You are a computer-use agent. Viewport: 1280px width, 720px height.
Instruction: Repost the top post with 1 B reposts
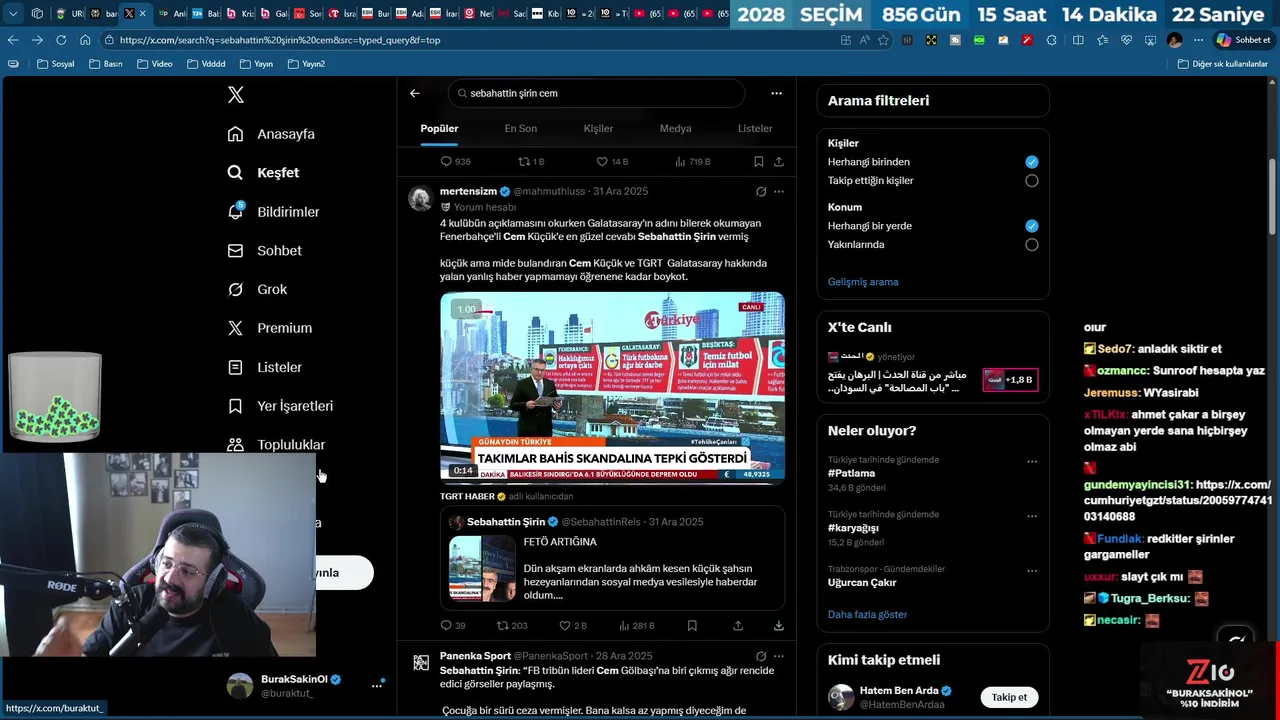[524, 162]
